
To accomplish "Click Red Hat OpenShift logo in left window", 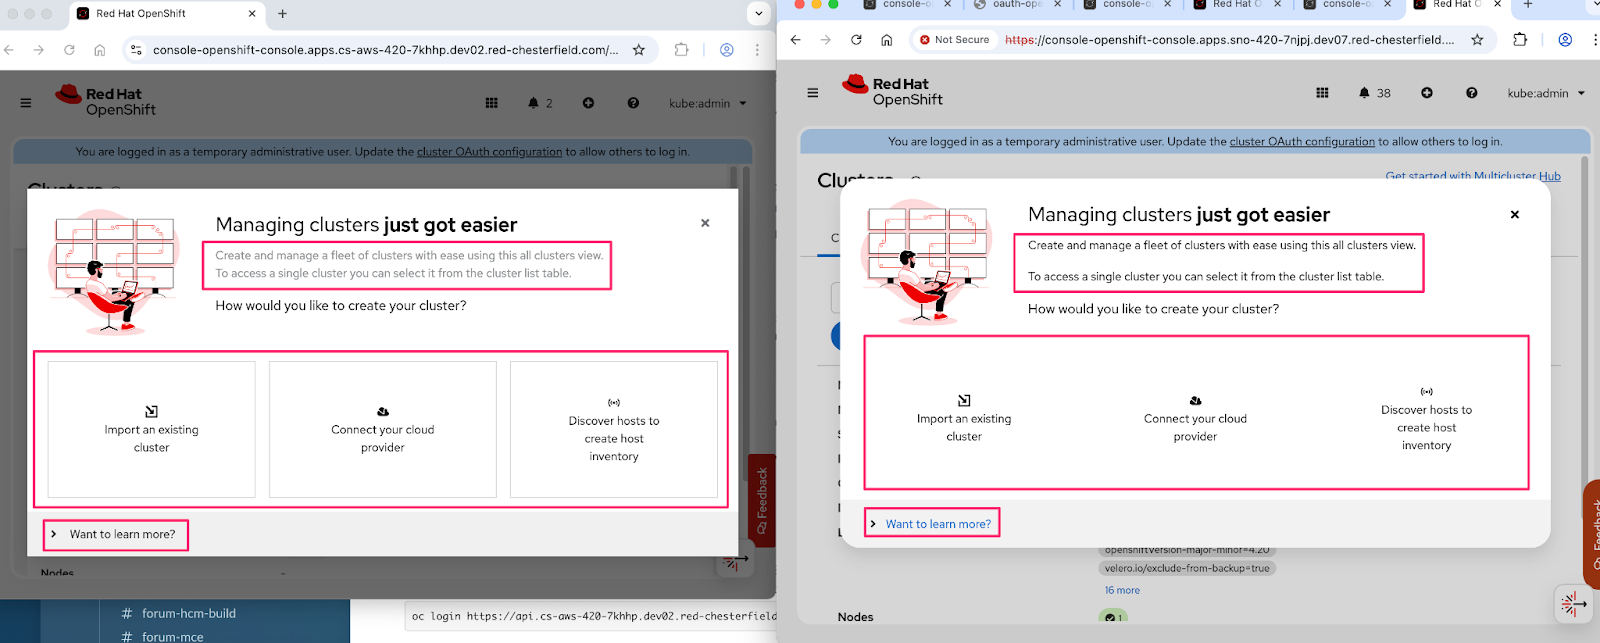I will click(x=106, y=101).
